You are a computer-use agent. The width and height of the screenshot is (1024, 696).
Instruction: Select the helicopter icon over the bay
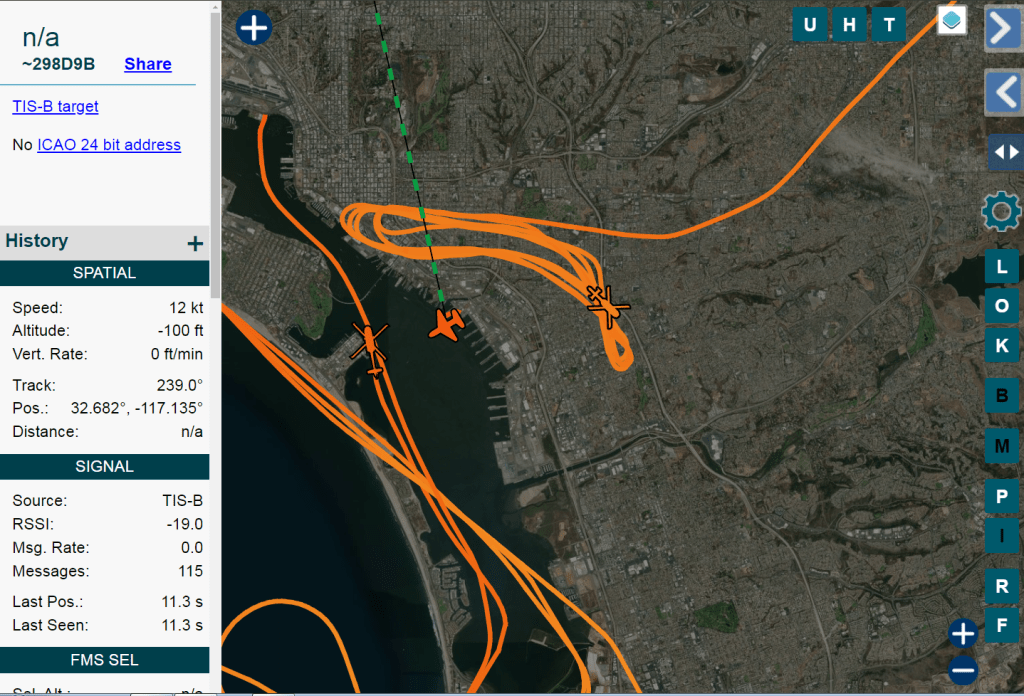pyautogui.click(x=371, y=345)
